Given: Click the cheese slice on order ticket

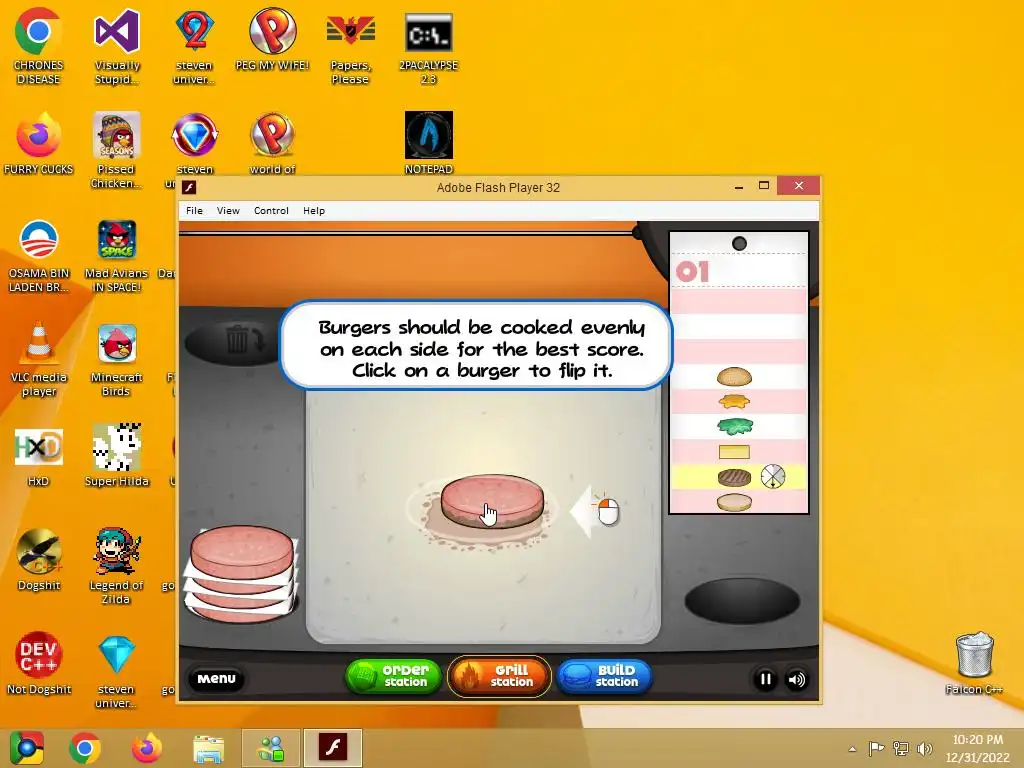Looking at the screenshot, I should (734, 452).
